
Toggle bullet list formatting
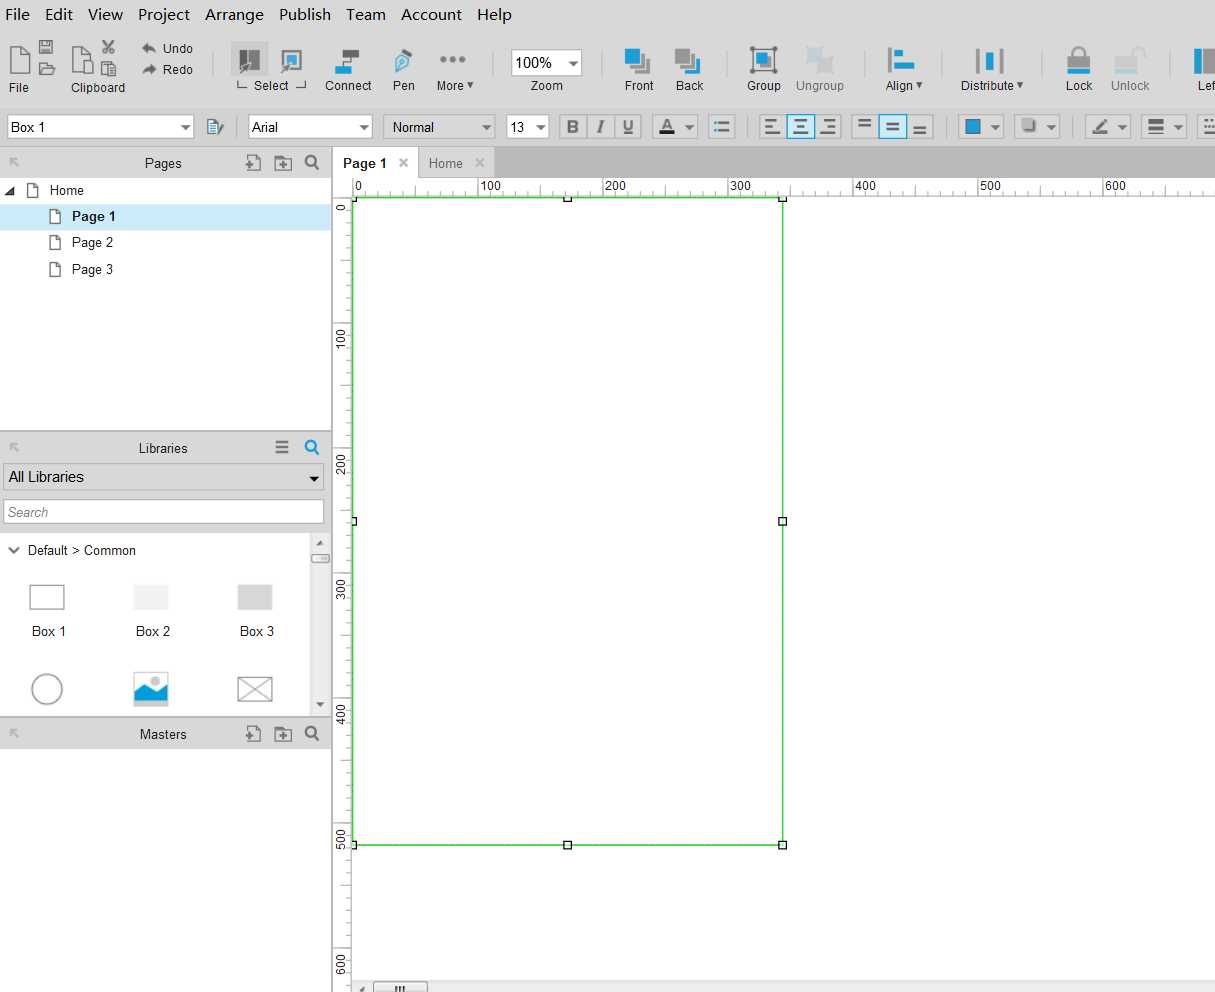[x=721, y=127]
